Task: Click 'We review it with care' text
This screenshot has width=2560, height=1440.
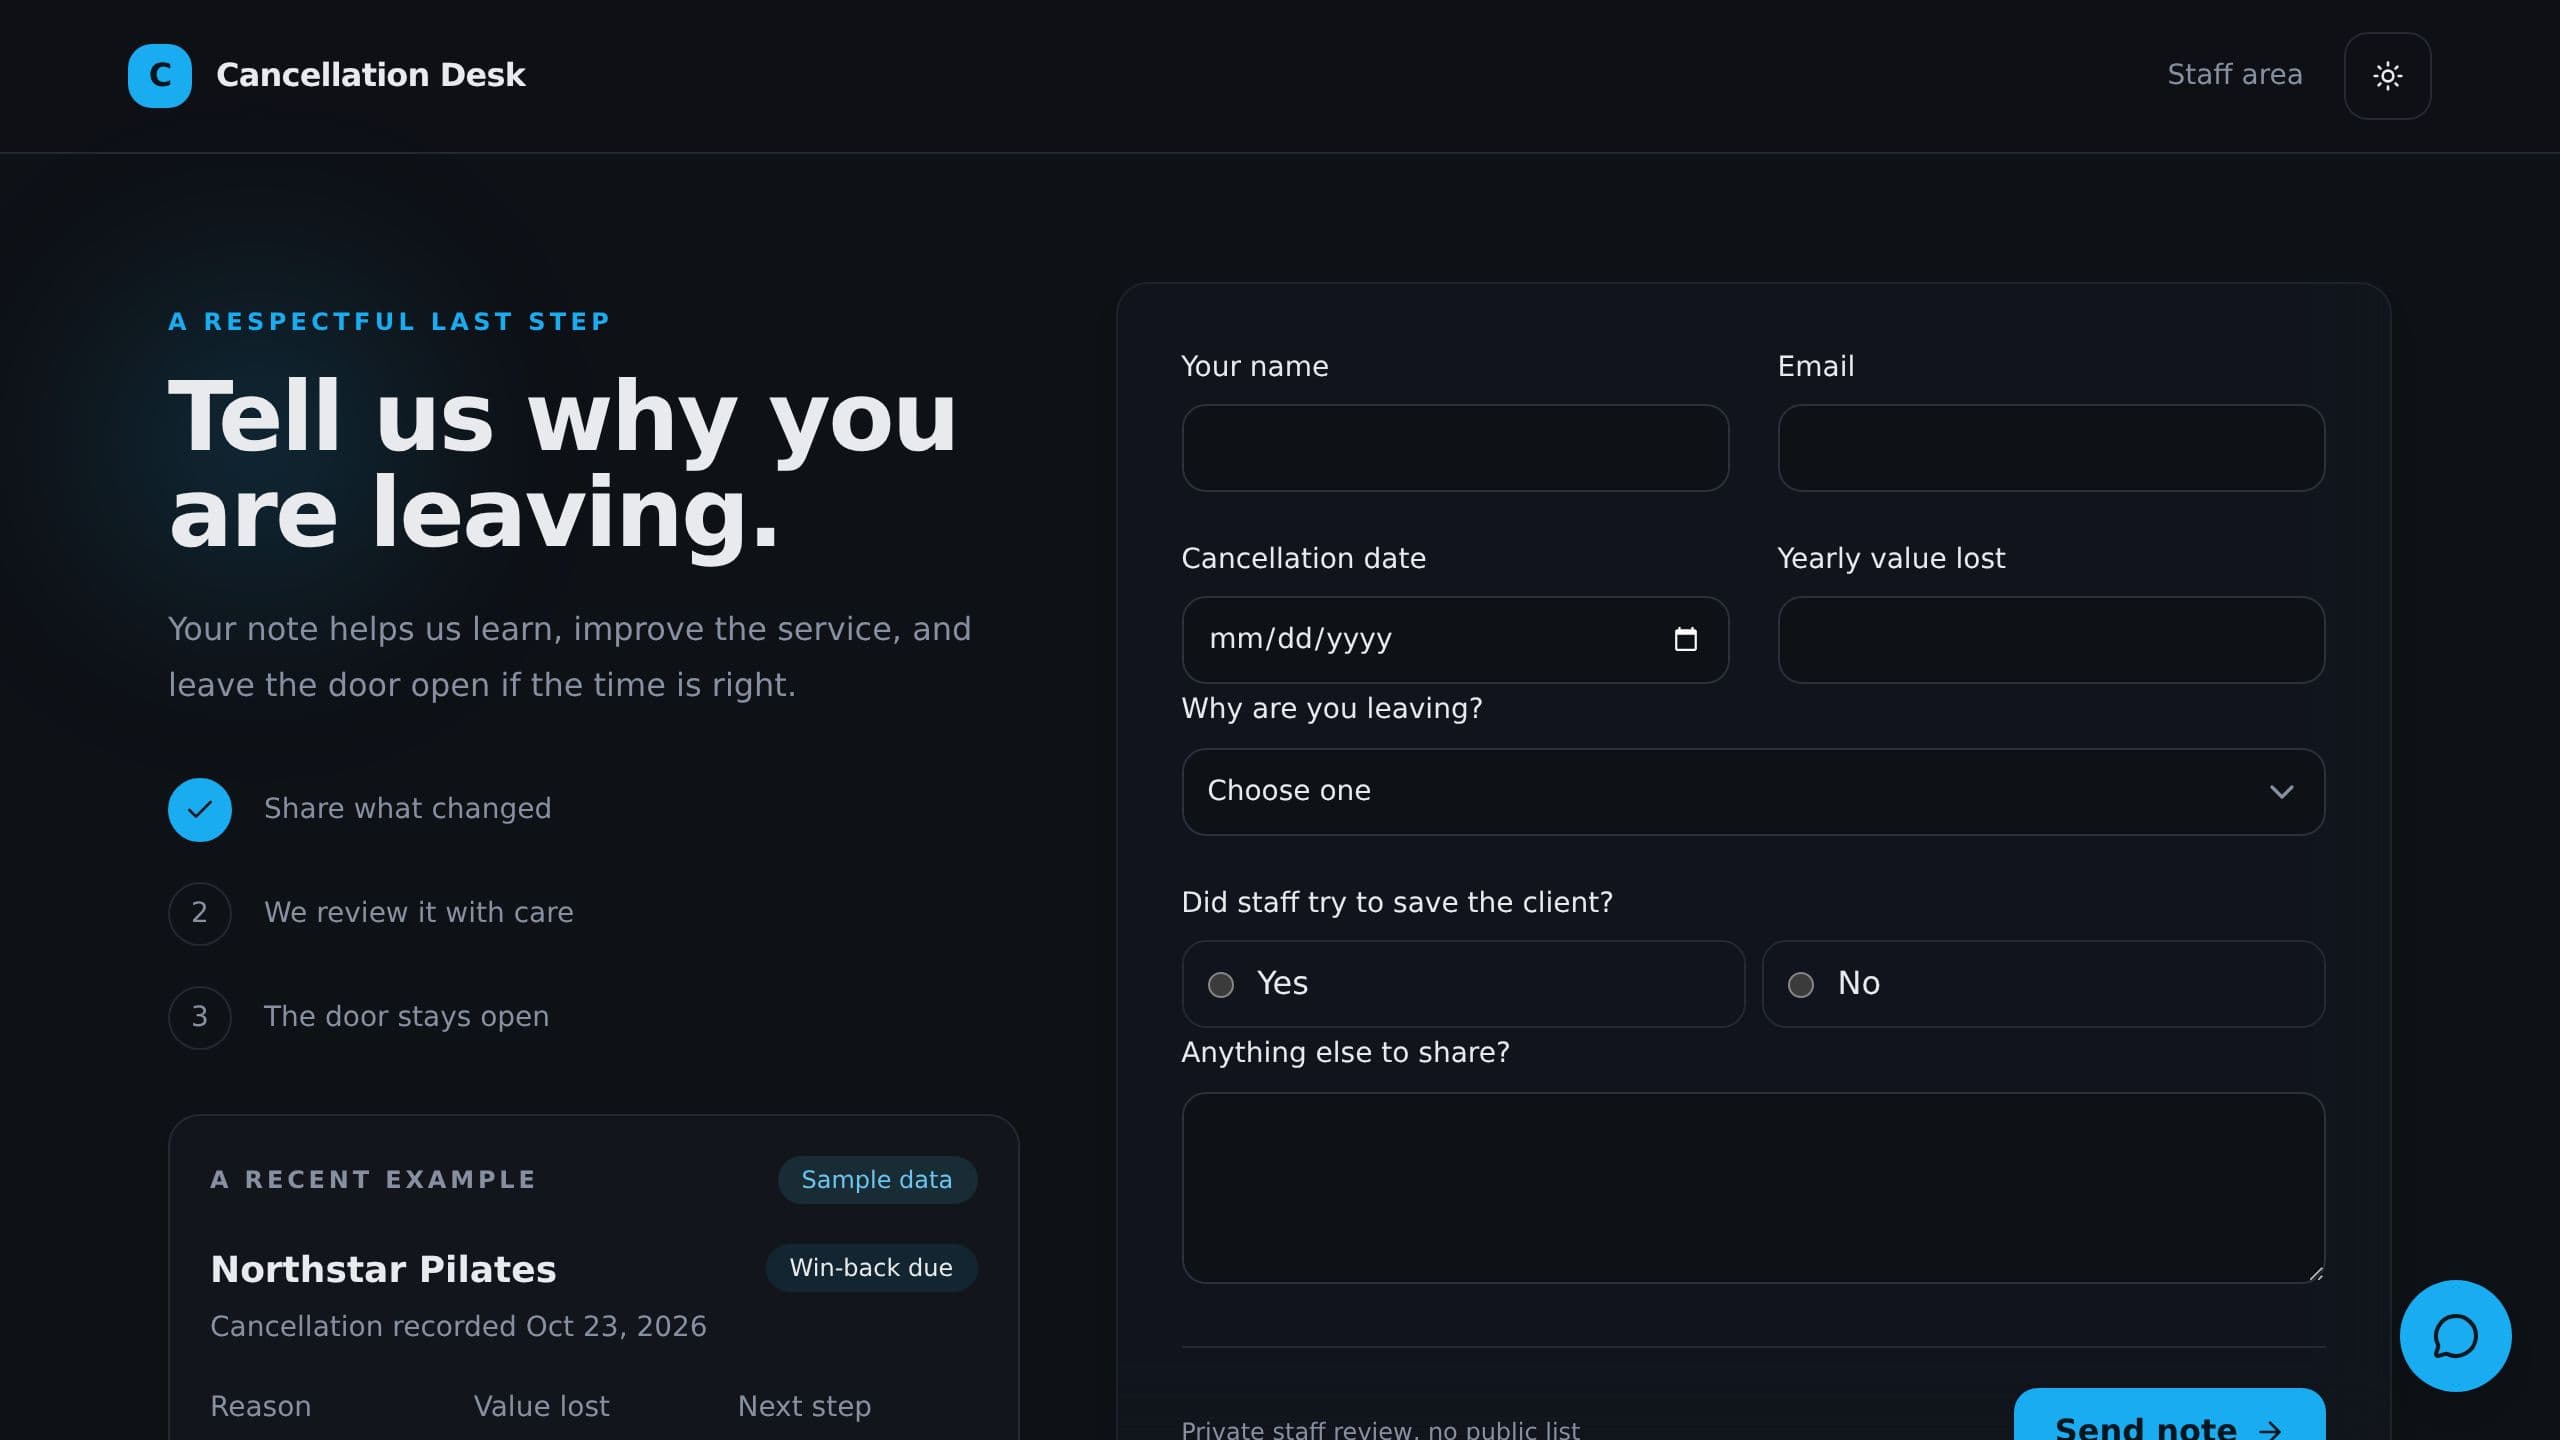Action: coord(418,913)
